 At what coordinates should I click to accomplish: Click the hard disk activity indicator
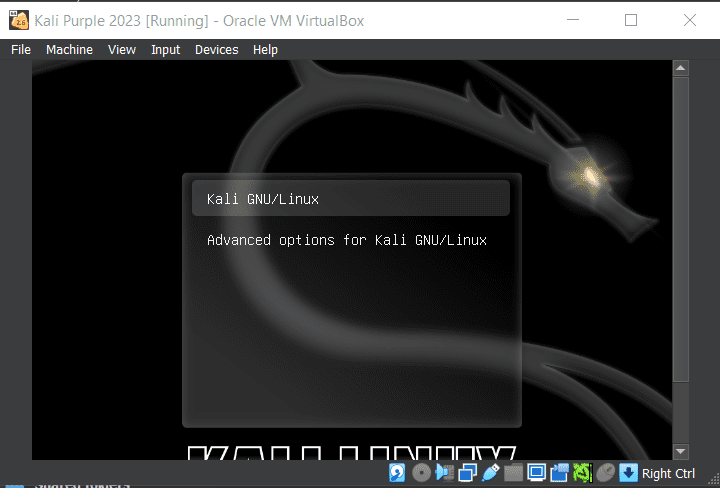[x=398, y=473]
